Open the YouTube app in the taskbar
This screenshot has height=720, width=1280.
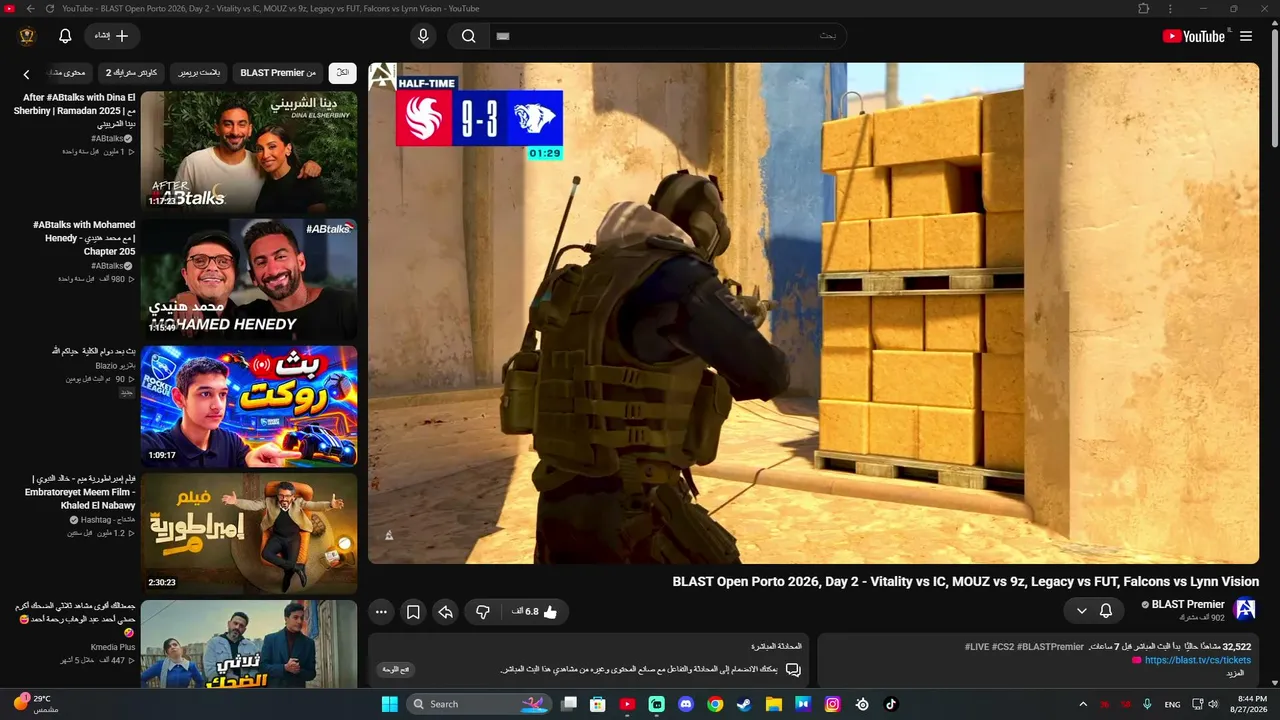coord(627,704)
